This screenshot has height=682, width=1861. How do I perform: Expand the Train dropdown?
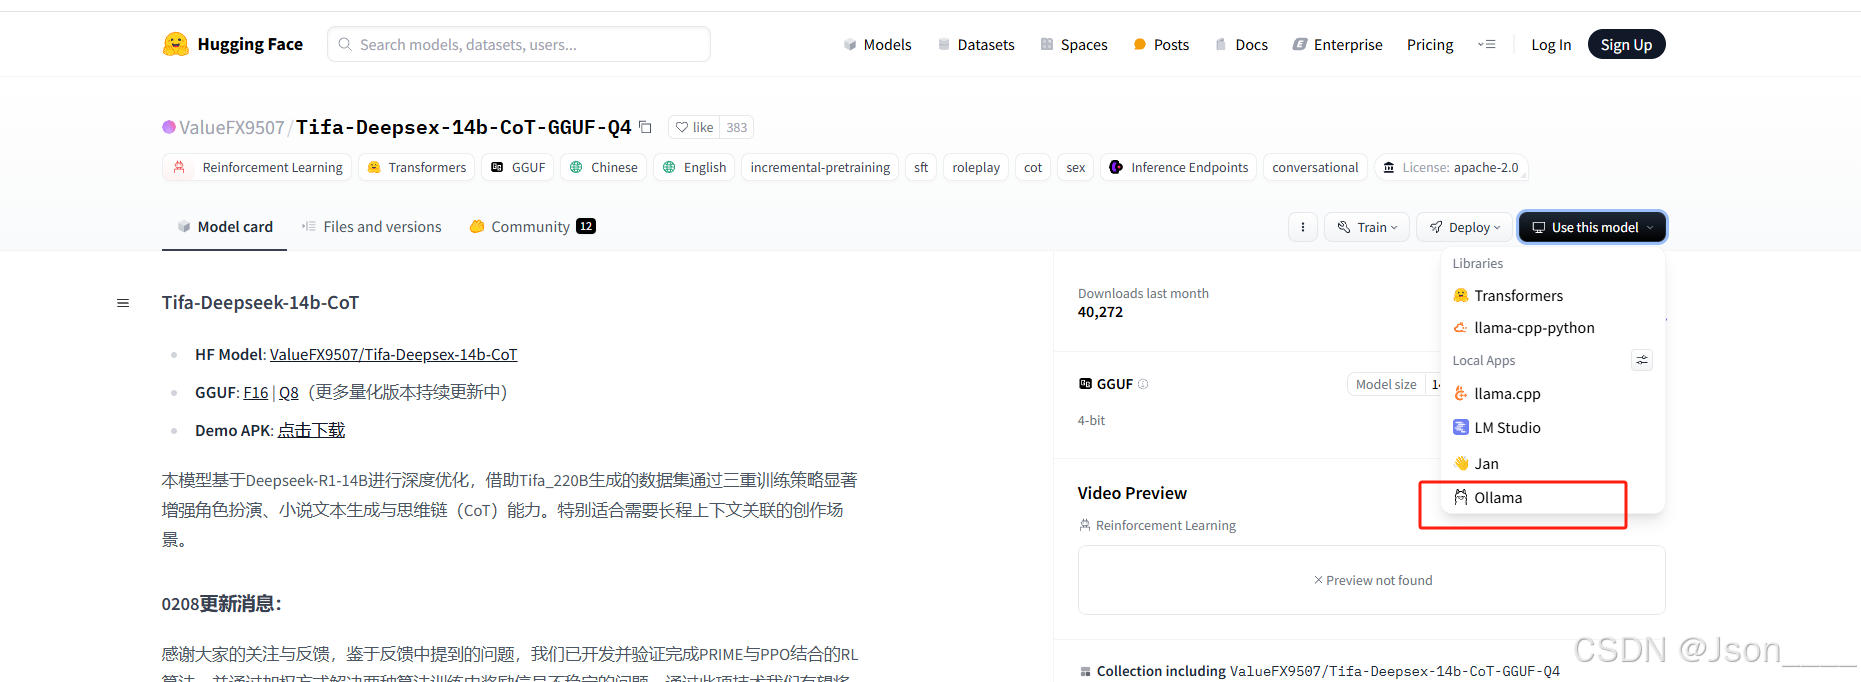(1367, 227)
